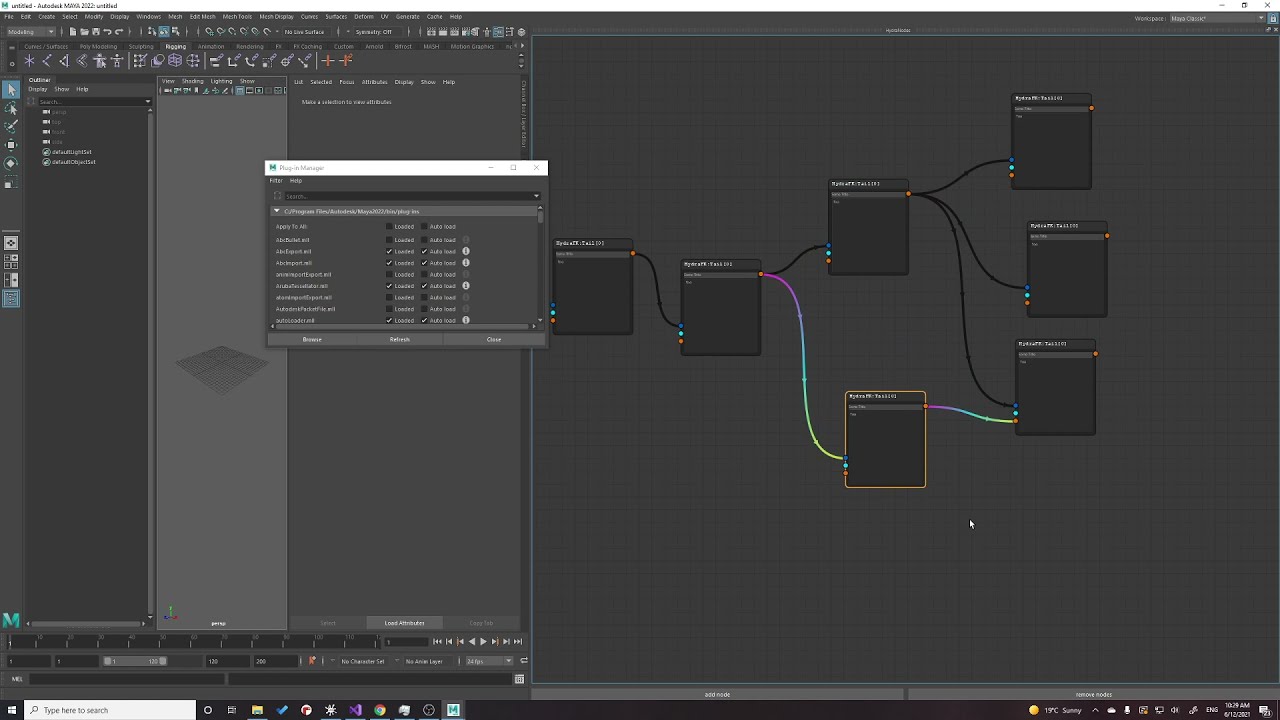The height and width of the screenshot is (720, 1280).
Task: Click the Save Scene icon in the status line
Action: [x=95, y=32]
